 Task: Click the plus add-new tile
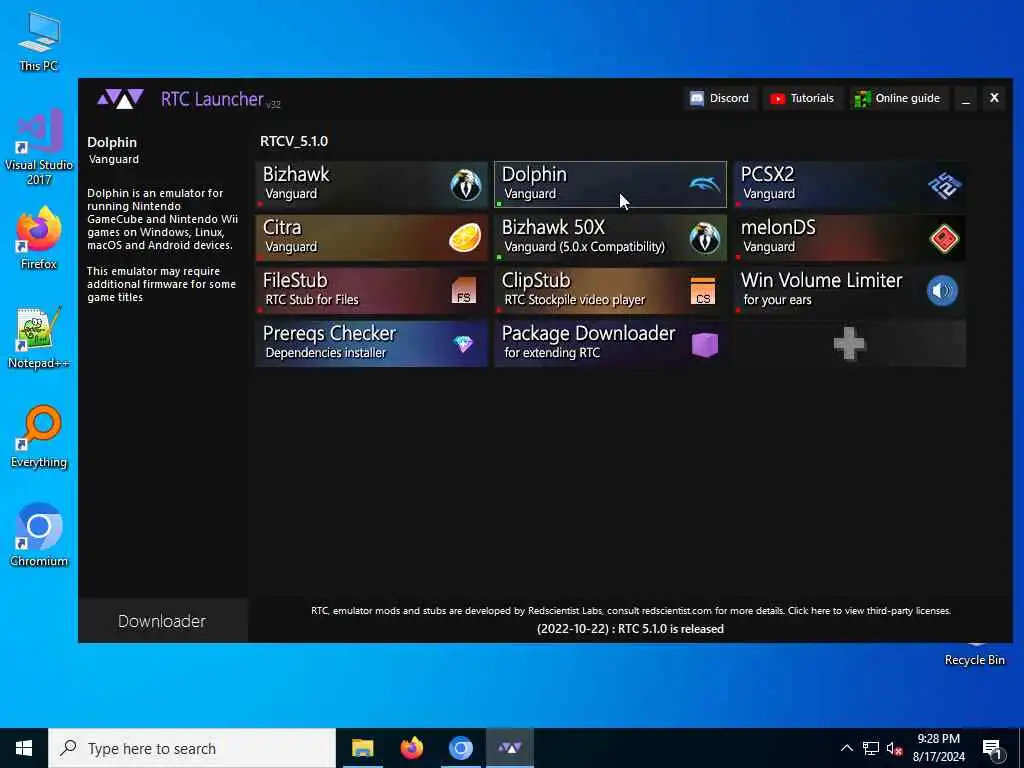tap(850, 344)
